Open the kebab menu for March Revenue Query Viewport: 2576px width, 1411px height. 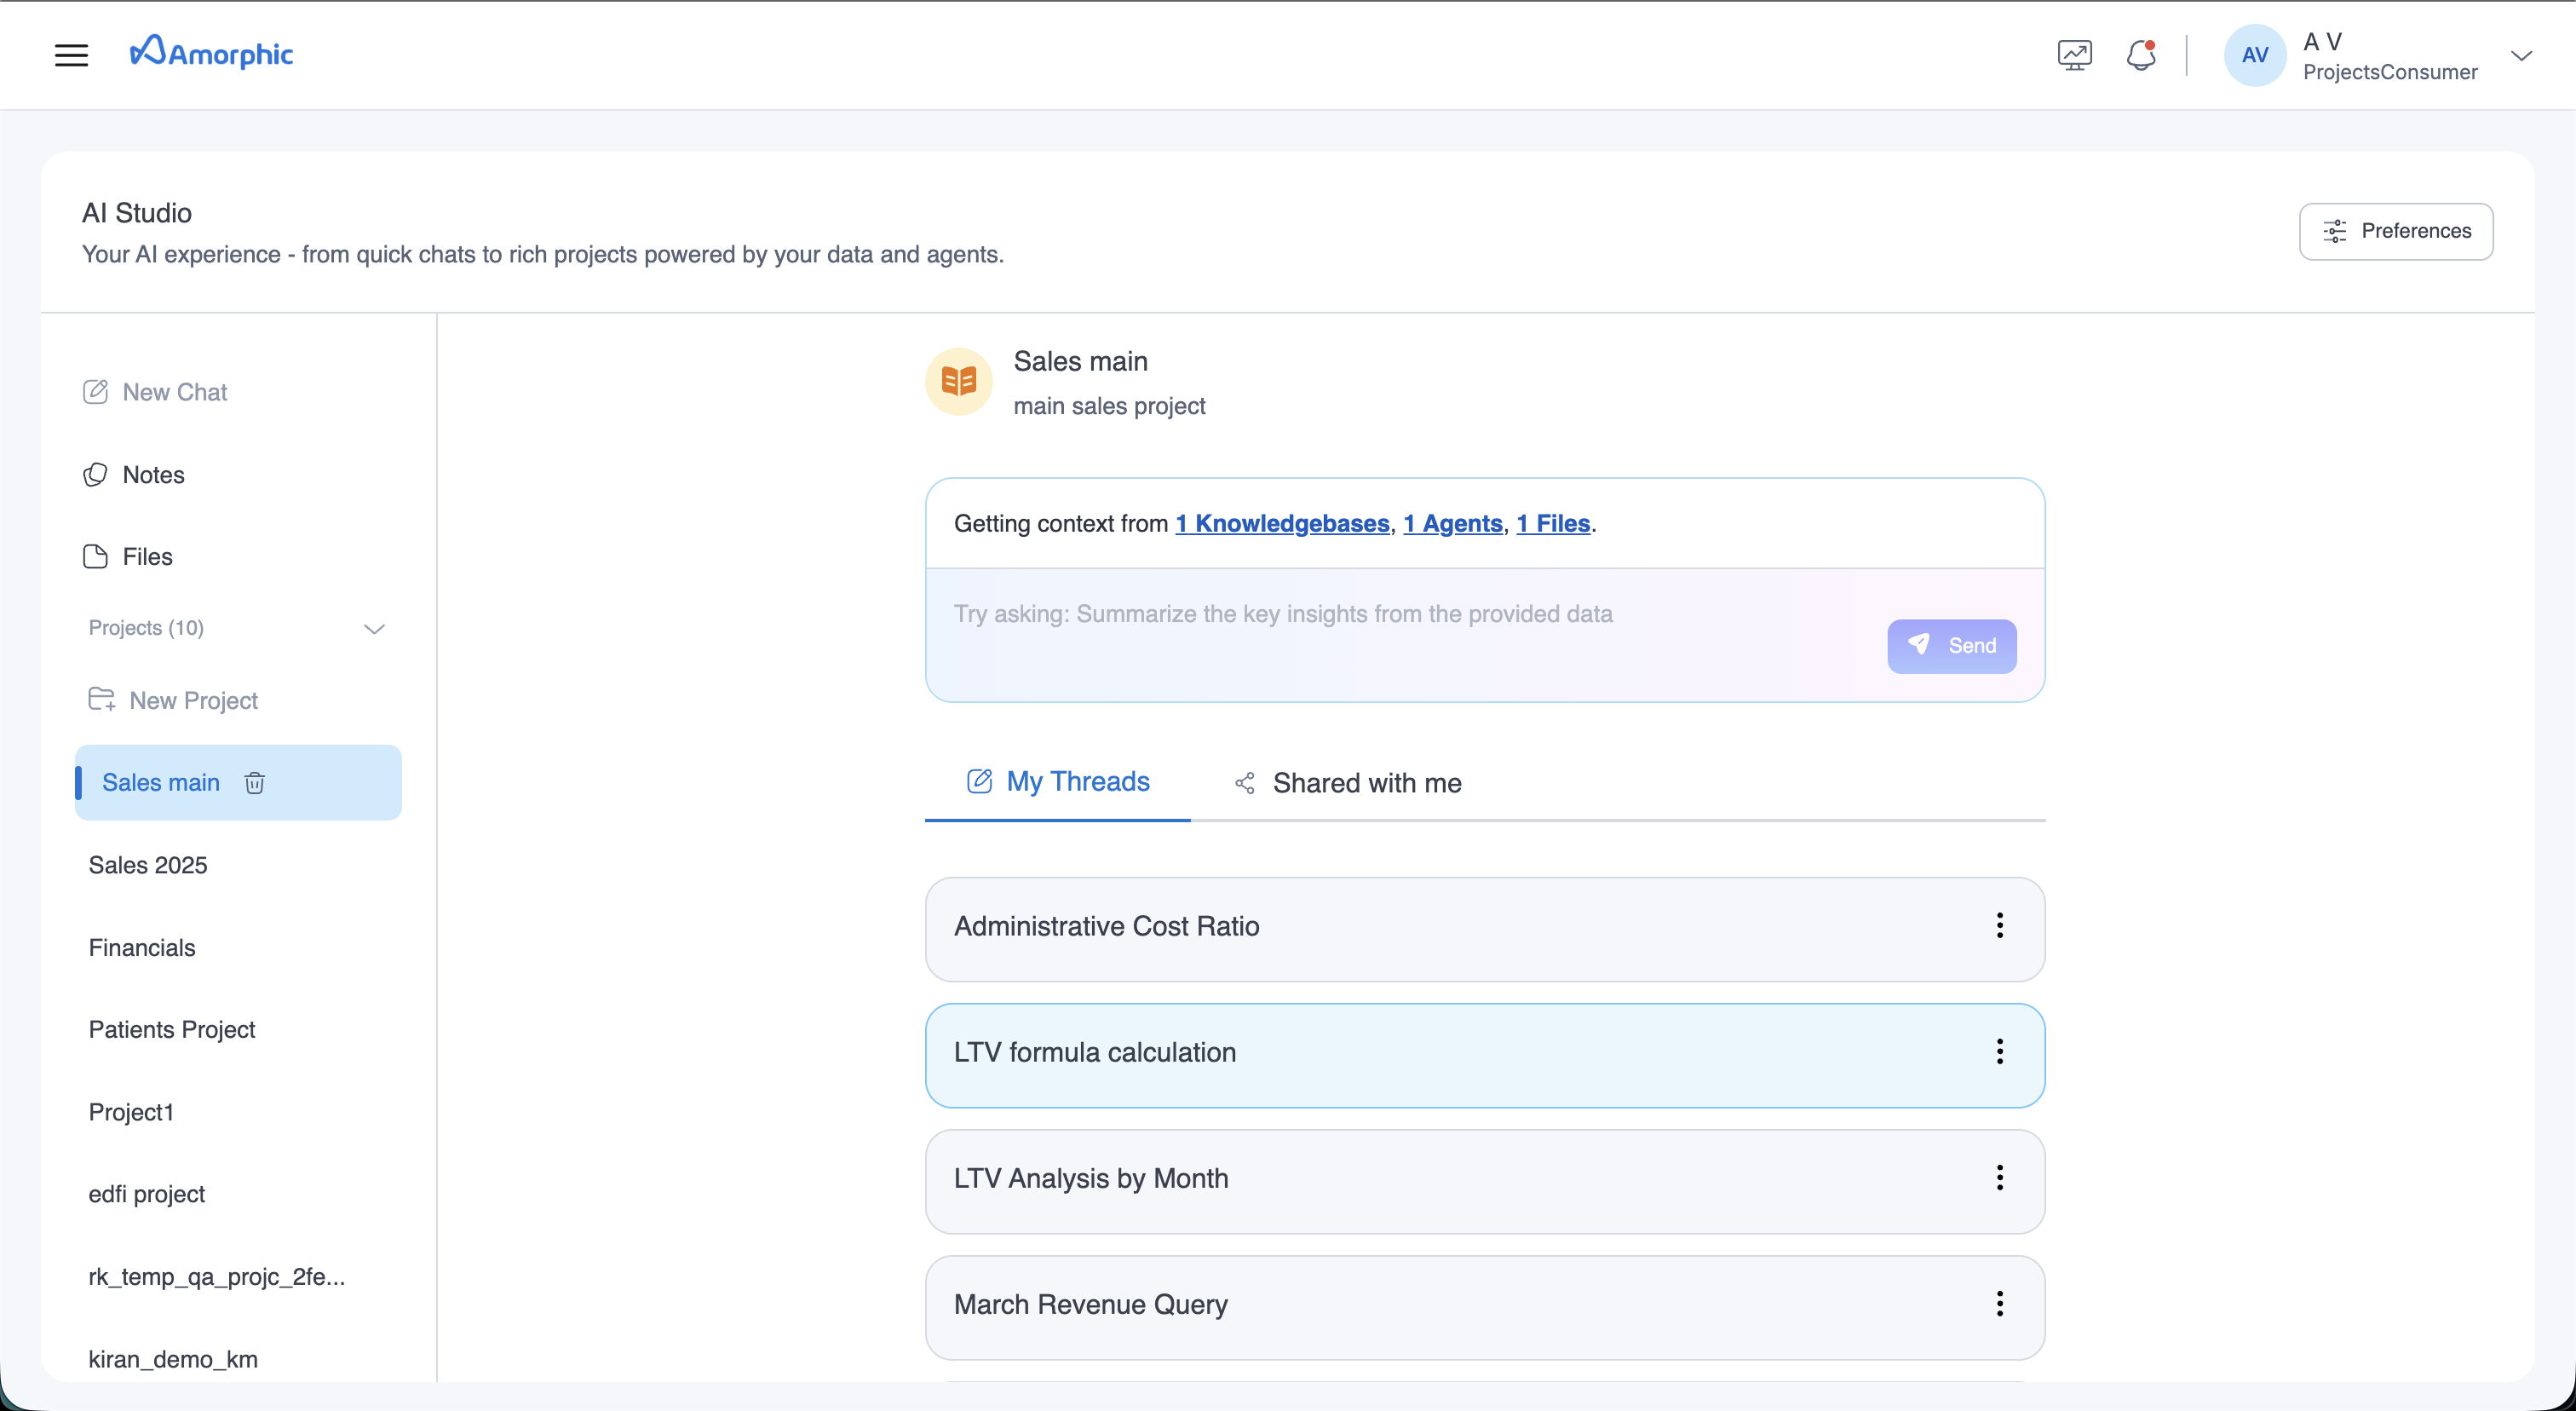point(1999,1304)
